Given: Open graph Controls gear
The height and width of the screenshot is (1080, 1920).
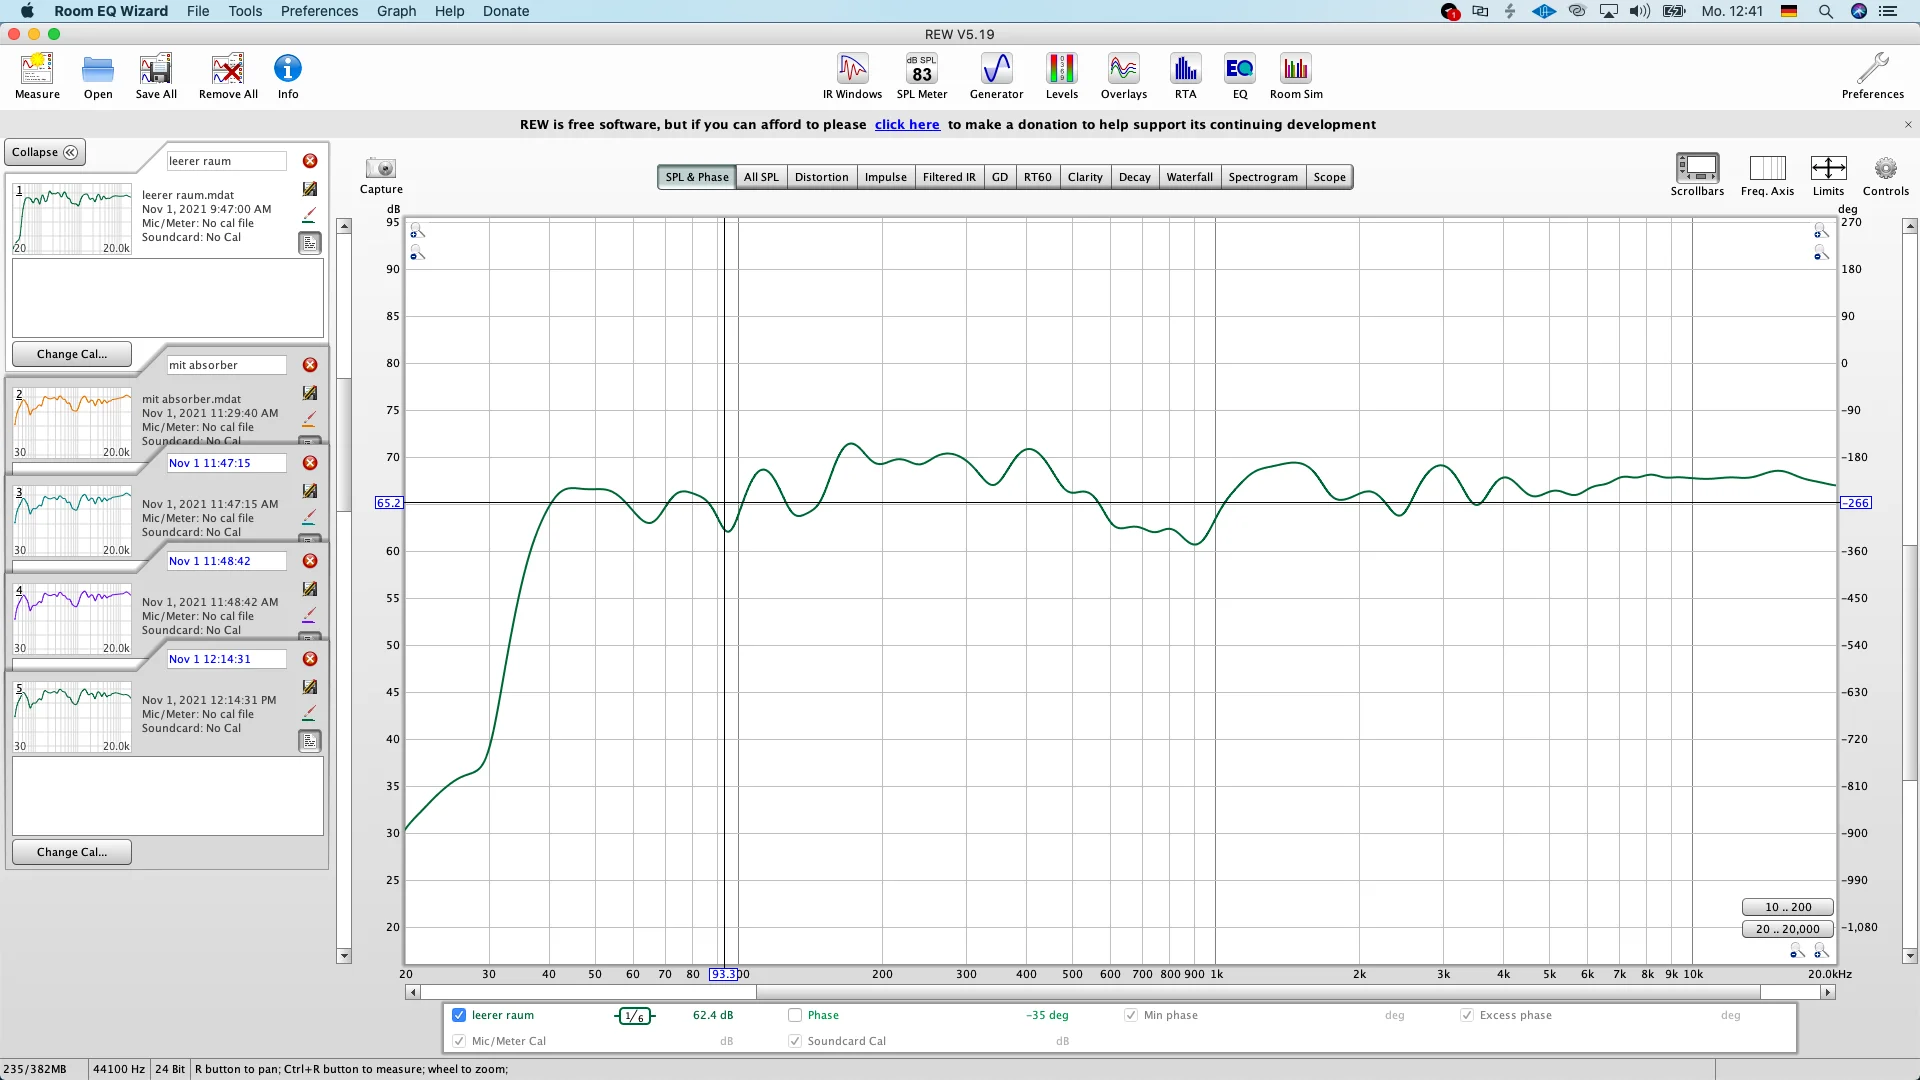Looking at the screenshot, I should pos(1886,175).
